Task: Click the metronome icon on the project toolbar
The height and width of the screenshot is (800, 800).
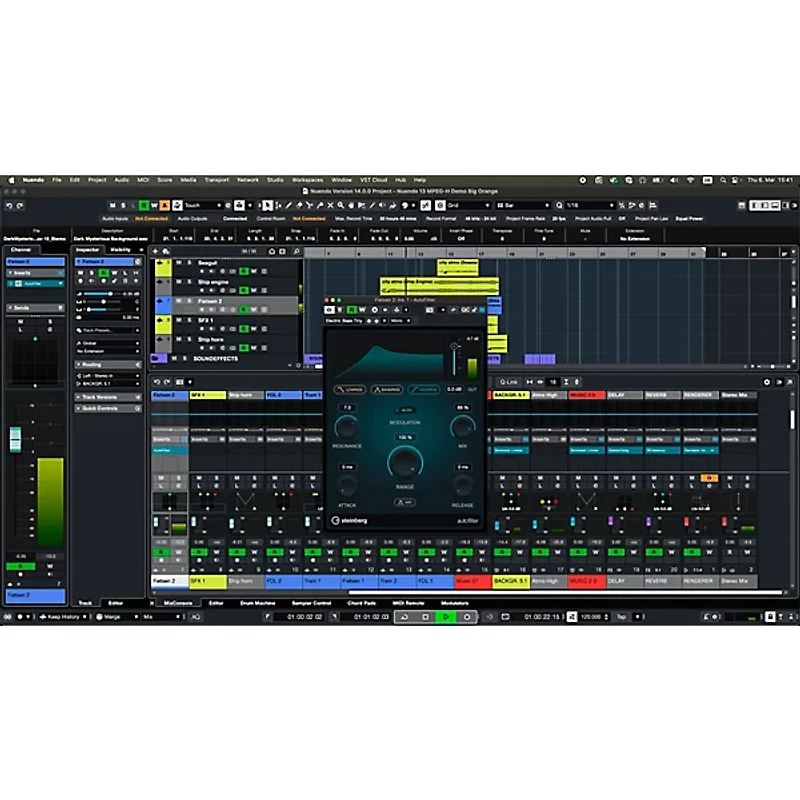Action: tap(630, 204)
